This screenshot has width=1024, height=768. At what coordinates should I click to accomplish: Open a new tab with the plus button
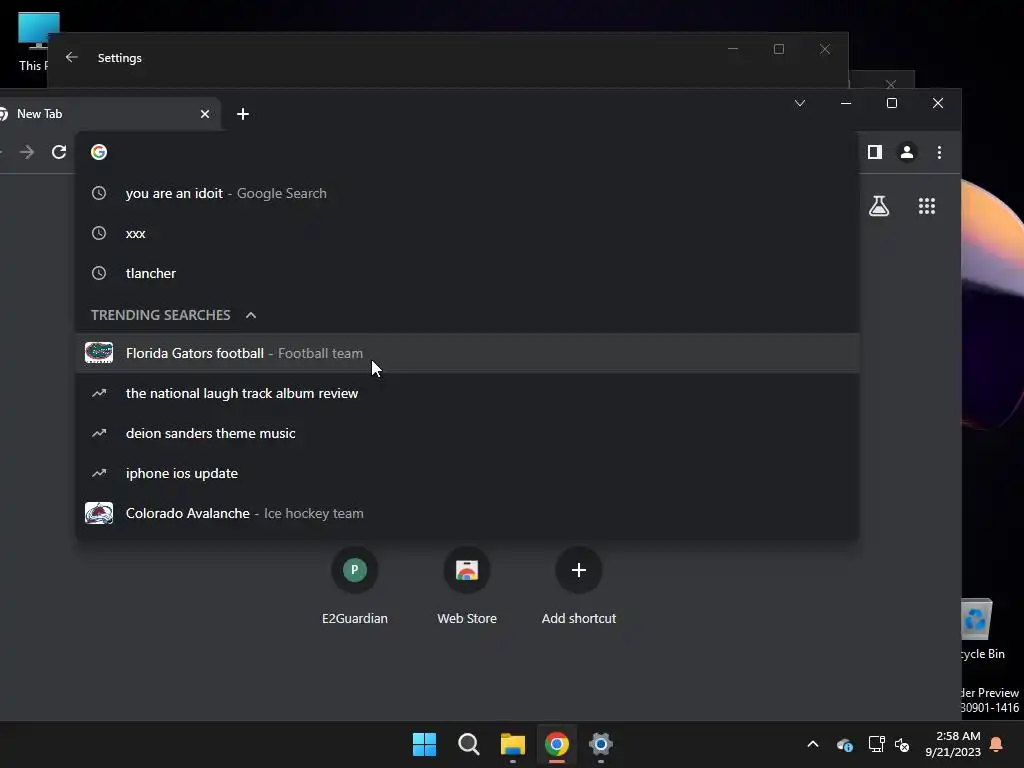[x=243, y=114]
